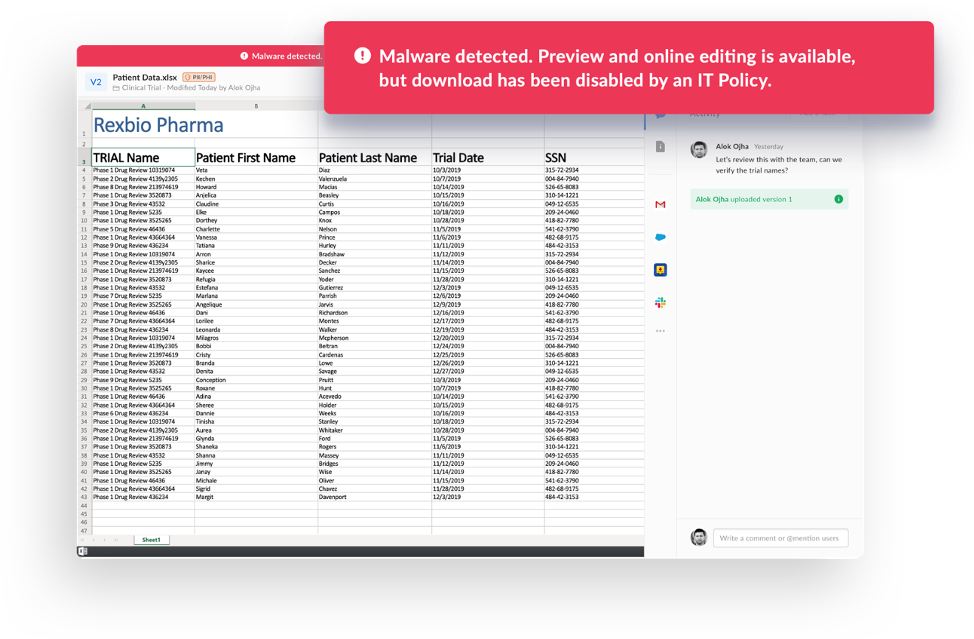Image resolution: width=974 pixels, height=639 pixels.
Task: Click the Alok Ojha uploaded version 1 entry
Action: (769, 199)
